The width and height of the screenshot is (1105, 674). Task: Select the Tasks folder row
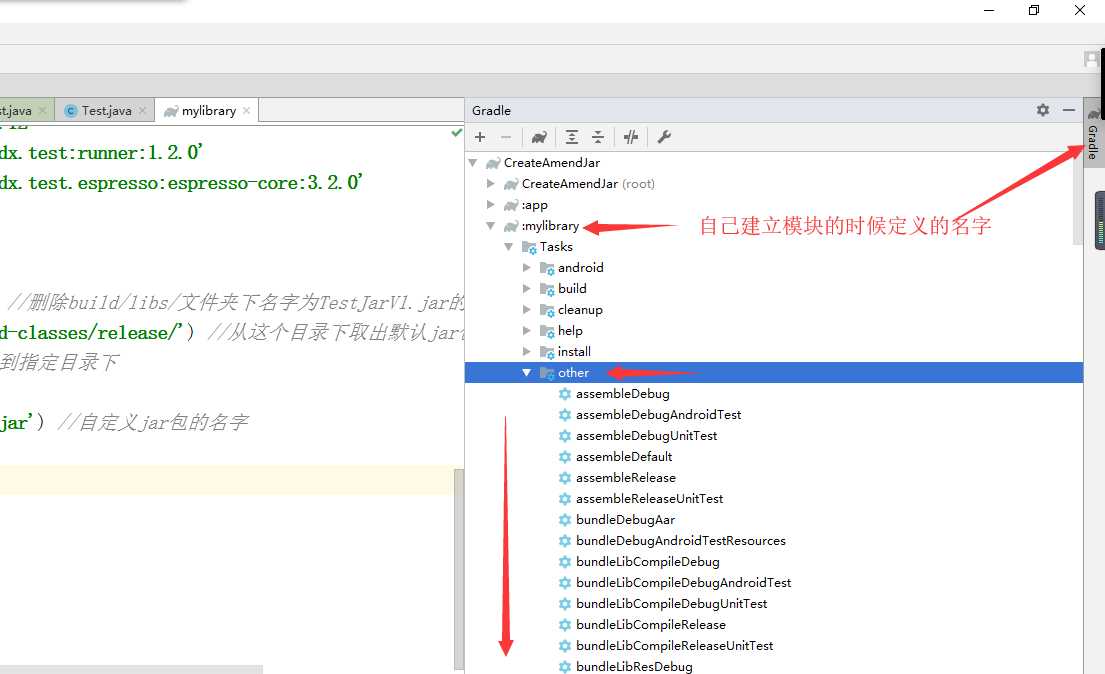coord(556,247)
